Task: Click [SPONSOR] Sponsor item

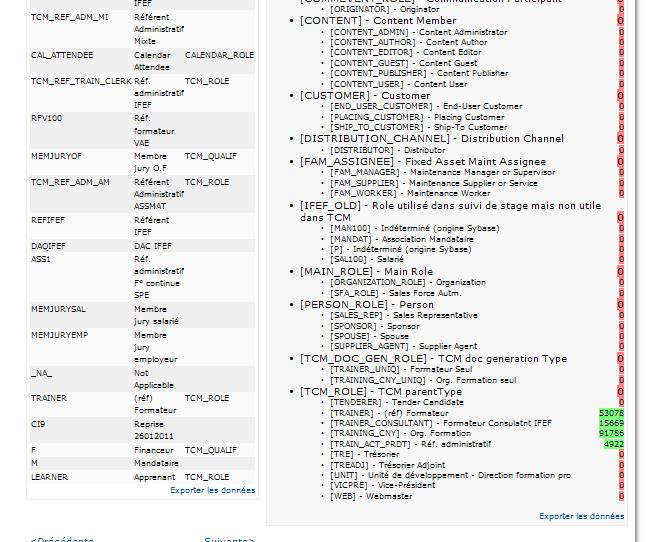Action: click(374, 326)
